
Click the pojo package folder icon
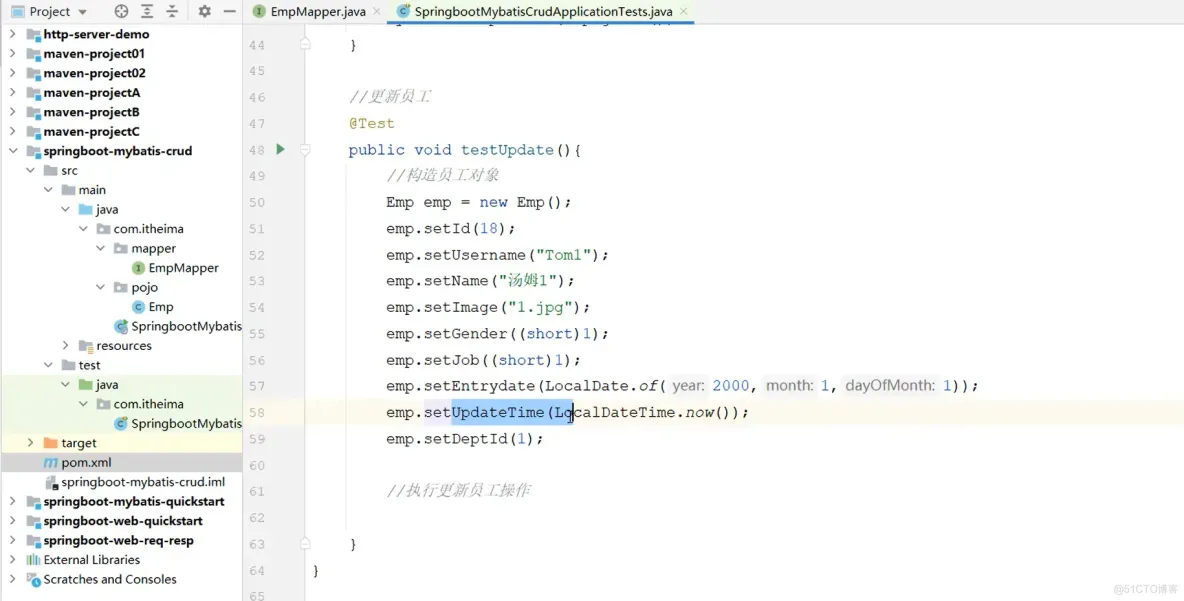(121, 287)
